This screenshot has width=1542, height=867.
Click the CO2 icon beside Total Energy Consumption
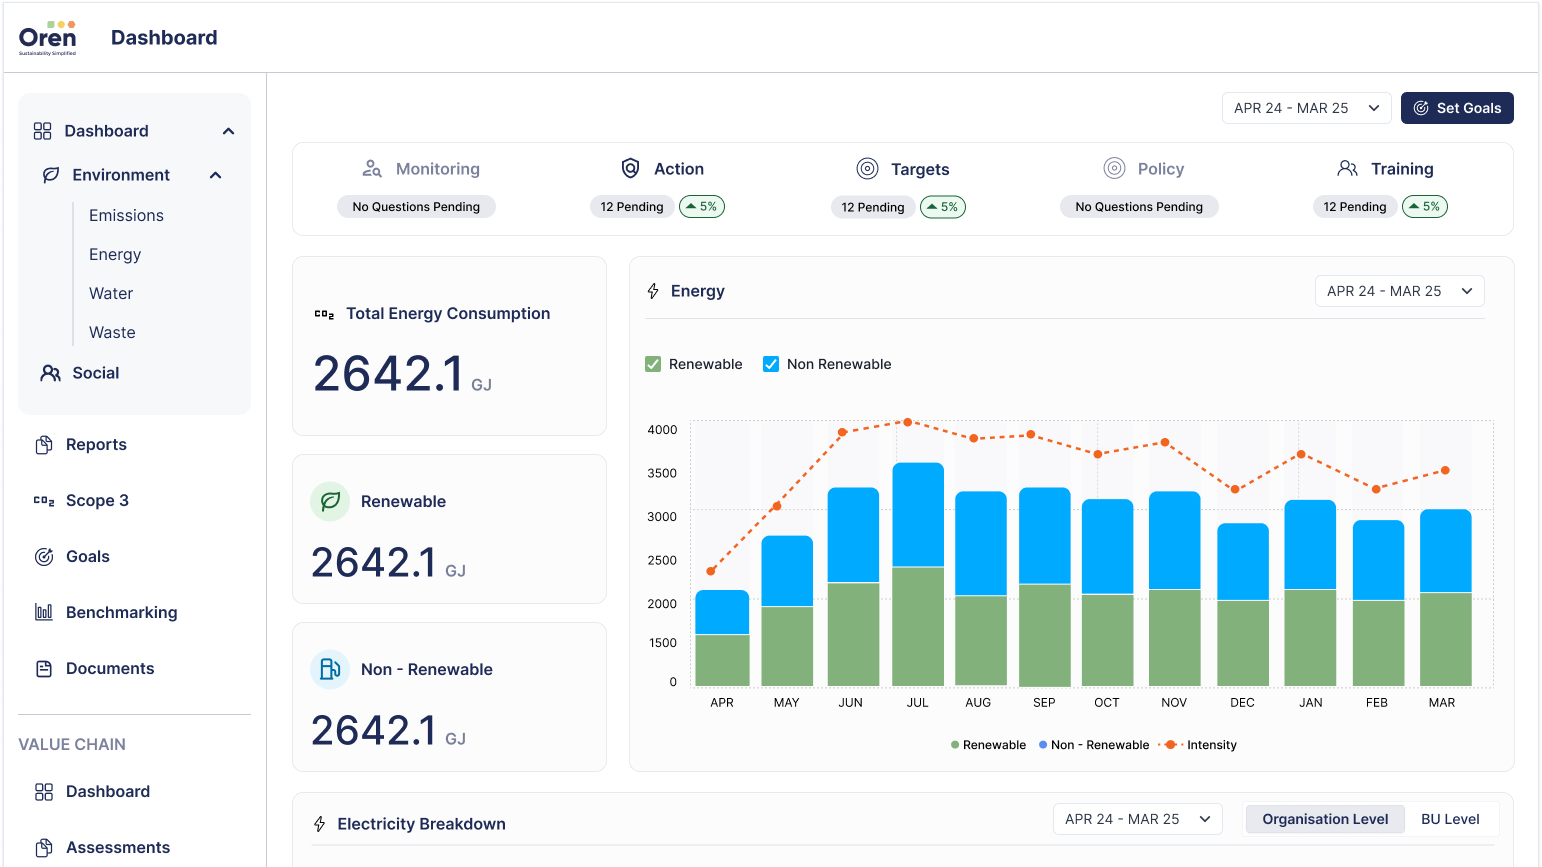[x=324, y=314]
